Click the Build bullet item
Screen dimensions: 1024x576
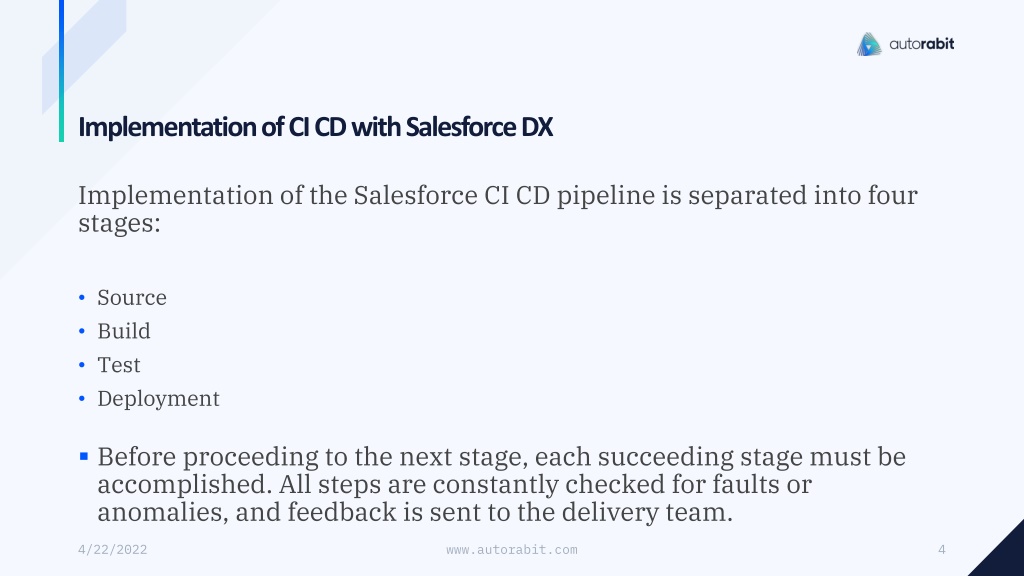pyautogui.click(x=124, y=331)
